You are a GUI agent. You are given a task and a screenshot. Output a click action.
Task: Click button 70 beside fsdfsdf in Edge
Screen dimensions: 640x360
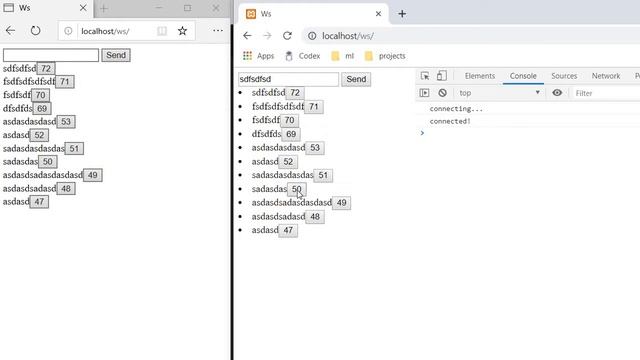coord(40,95)
